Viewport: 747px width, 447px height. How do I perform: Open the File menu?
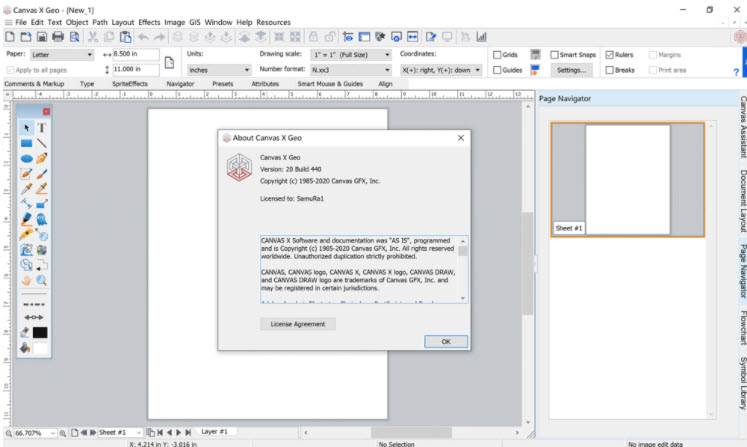pyautogui.click(x=21, y=22)
